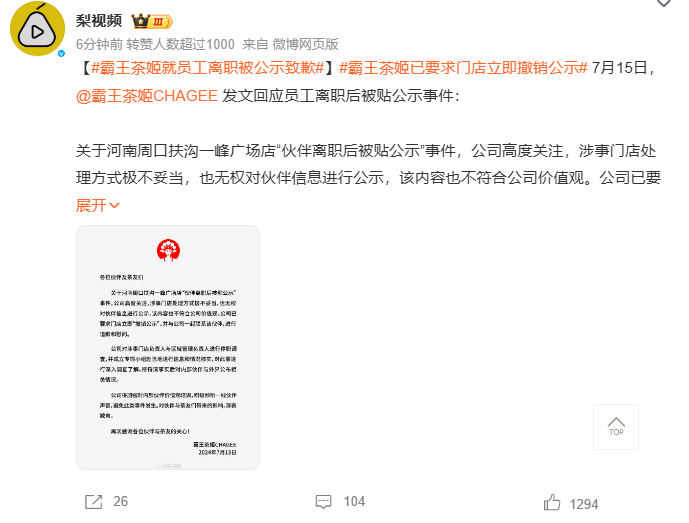689x523 pixels.
Task: Click the repost count 26
Action: (120, 501)
